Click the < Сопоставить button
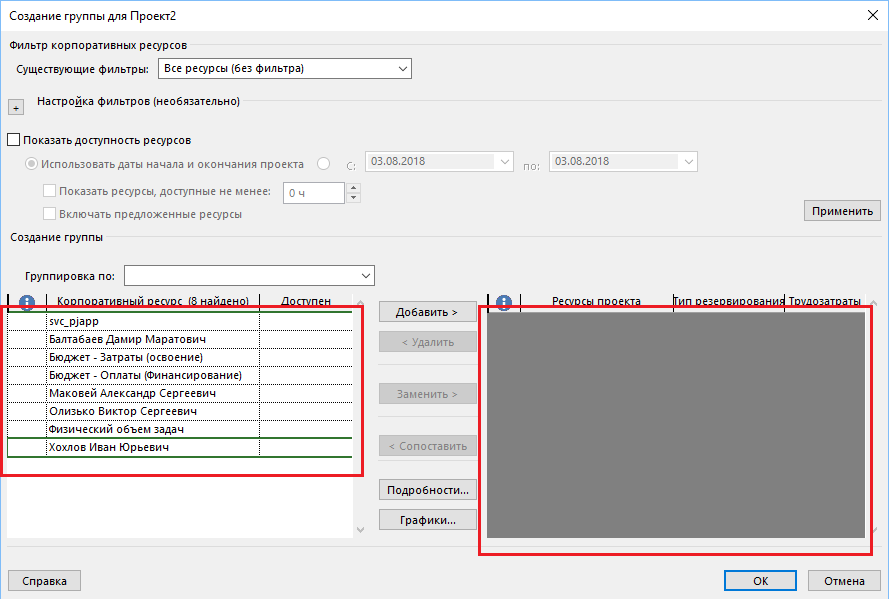This screenshot has width=889, height=599. click(x=427, y=446)
